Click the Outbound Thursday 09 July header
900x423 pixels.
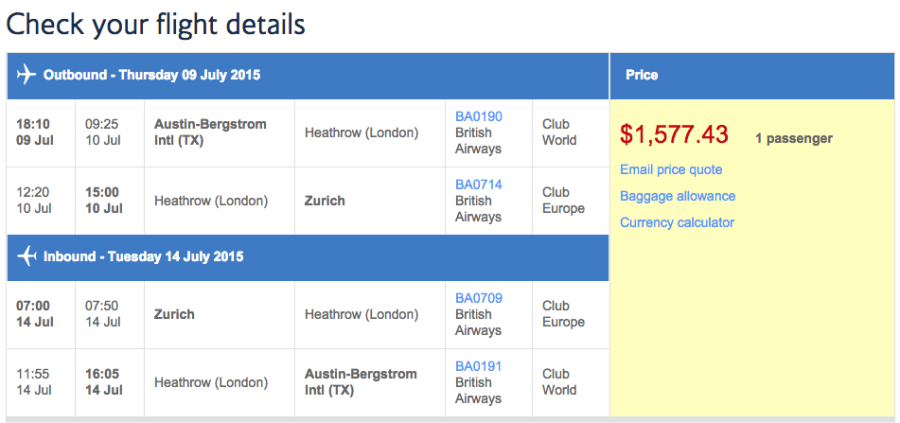152,75
